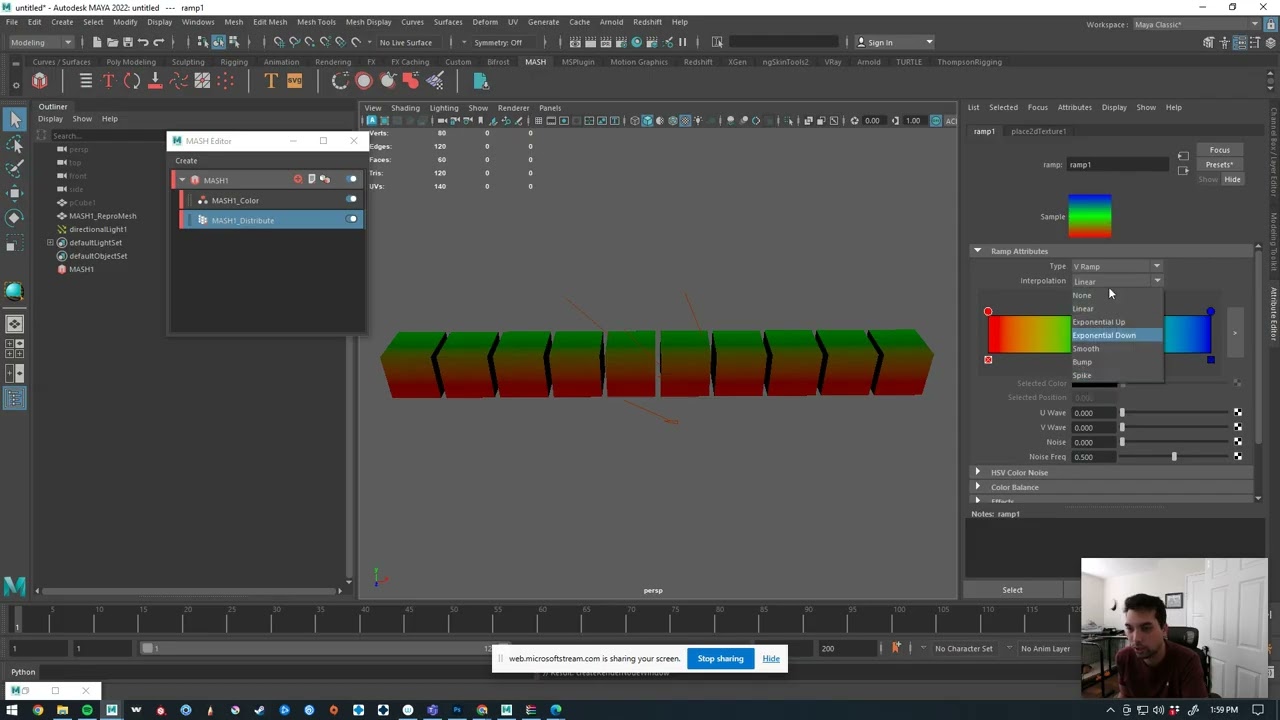Click the V Wave map checker button

tap(1238, 427)
